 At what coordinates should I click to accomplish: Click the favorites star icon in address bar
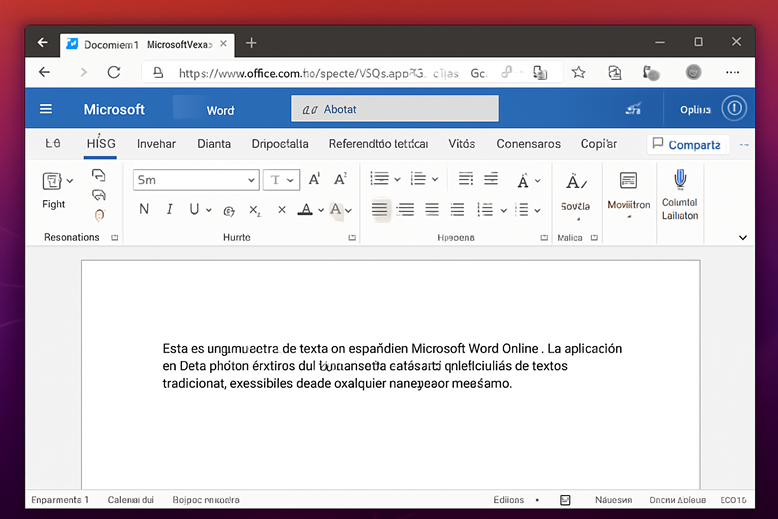[578, 72]
